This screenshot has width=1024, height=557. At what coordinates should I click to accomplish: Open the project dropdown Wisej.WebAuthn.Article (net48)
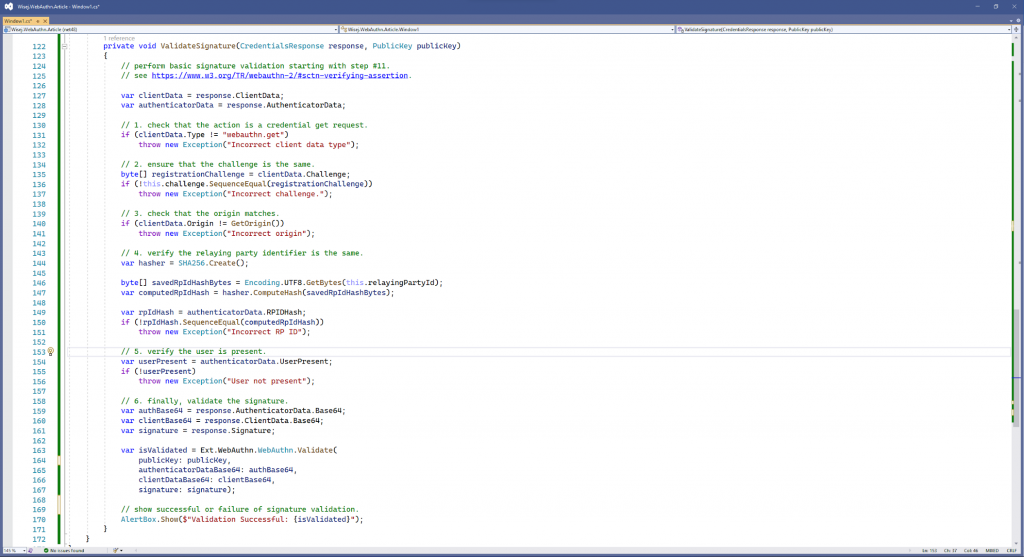[170, 29]
